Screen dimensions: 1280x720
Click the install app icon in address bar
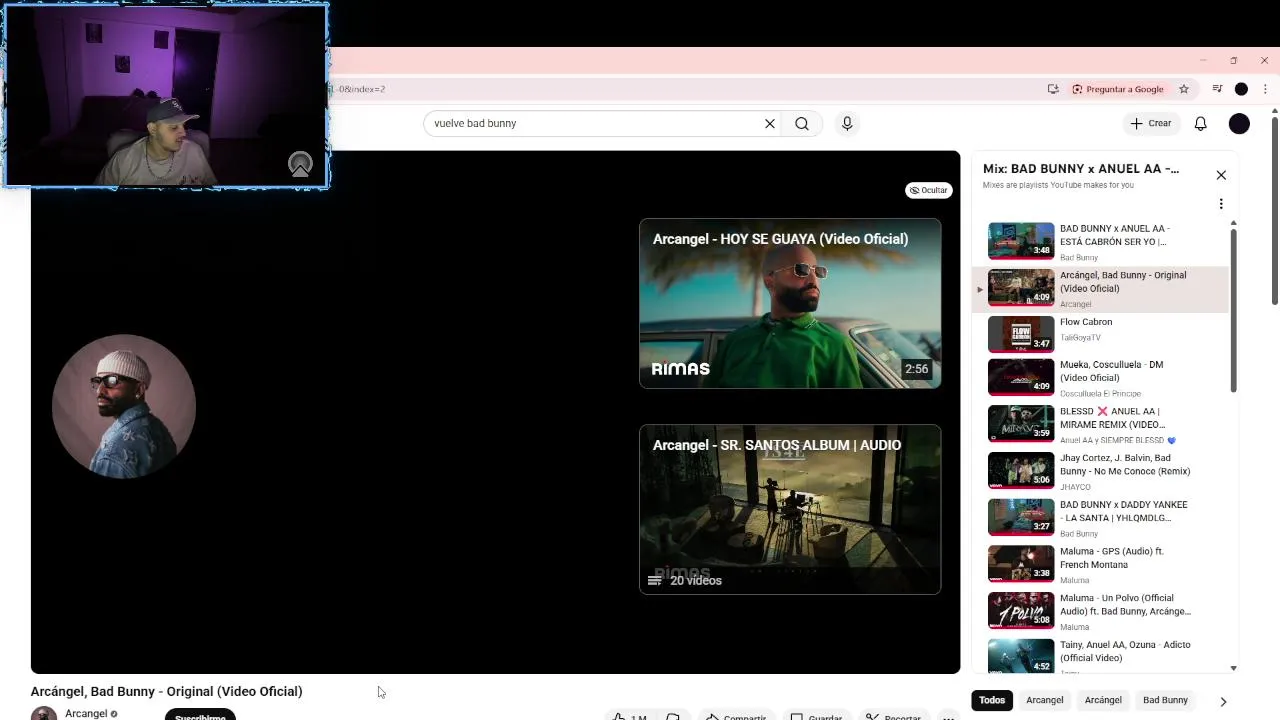[x=1053, y=89]
